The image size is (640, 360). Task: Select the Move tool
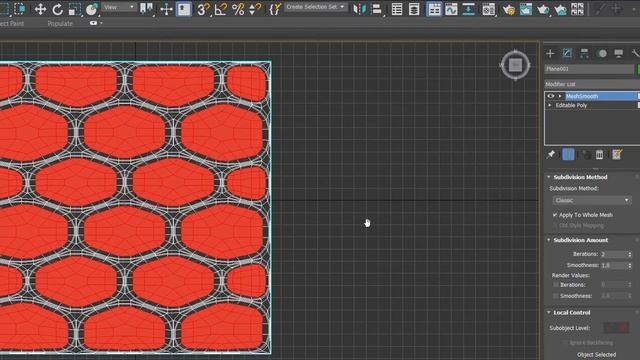(x=40, y=9)
